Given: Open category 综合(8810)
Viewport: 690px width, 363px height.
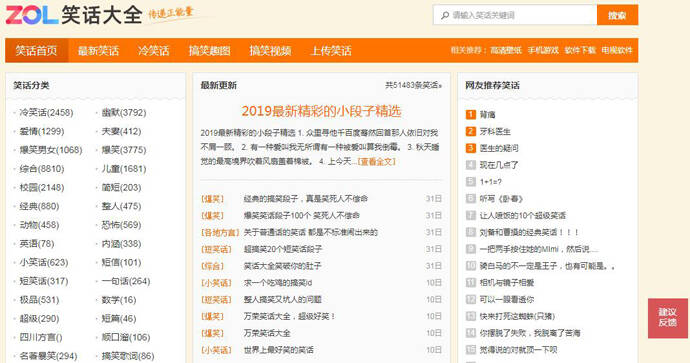Looking at the screenshot, I should point(42,169).
